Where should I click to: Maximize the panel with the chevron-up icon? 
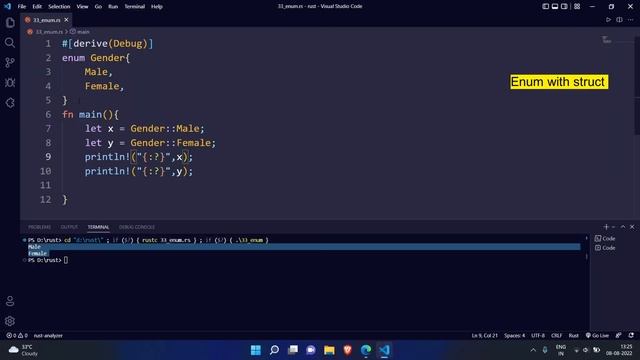[x=623, y=227]
